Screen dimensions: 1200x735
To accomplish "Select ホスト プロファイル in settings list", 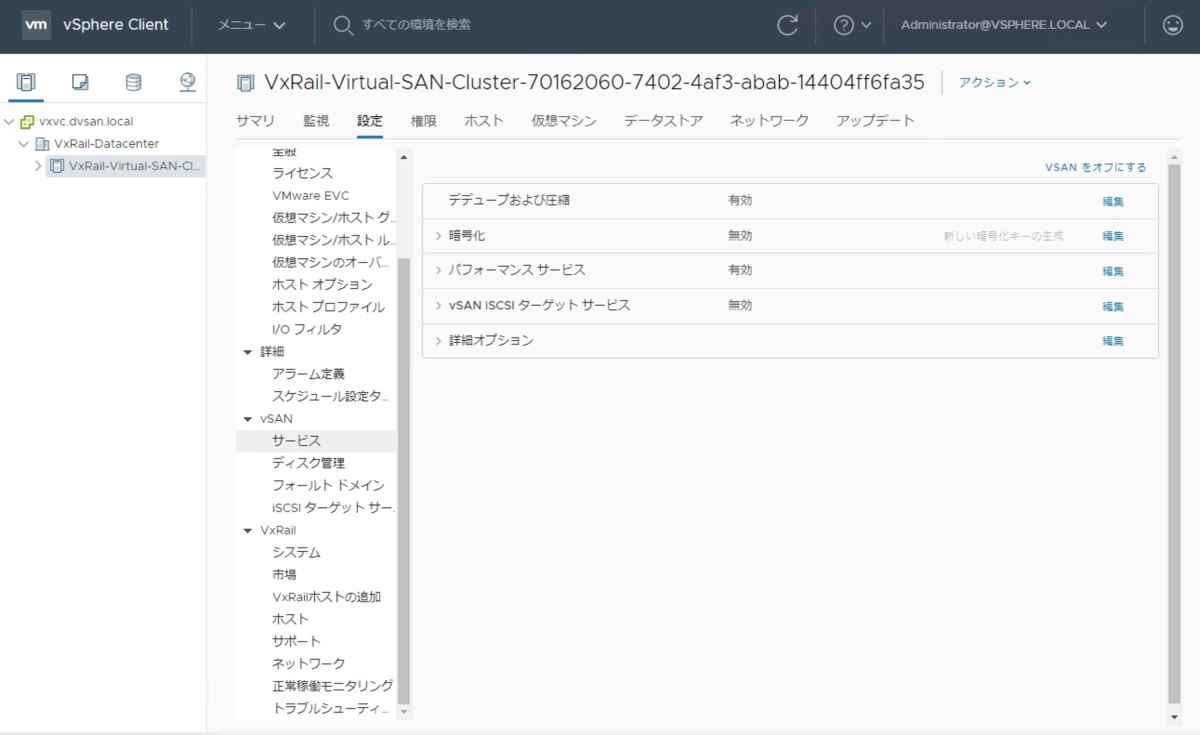I will click(x=328, y=307).
